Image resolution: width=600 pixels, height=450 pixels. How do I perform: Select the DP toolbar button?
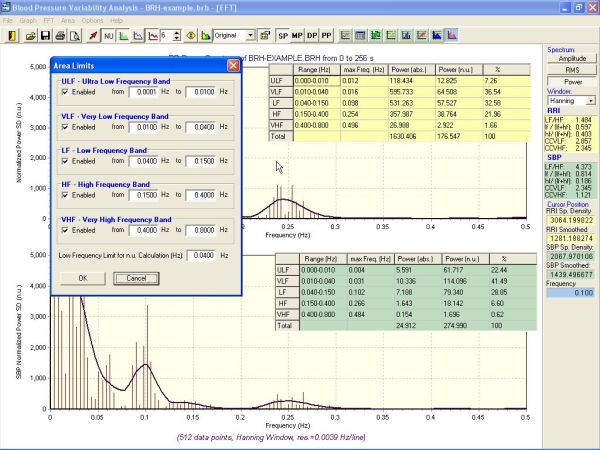pyautogui.click(x=312, y=35)
